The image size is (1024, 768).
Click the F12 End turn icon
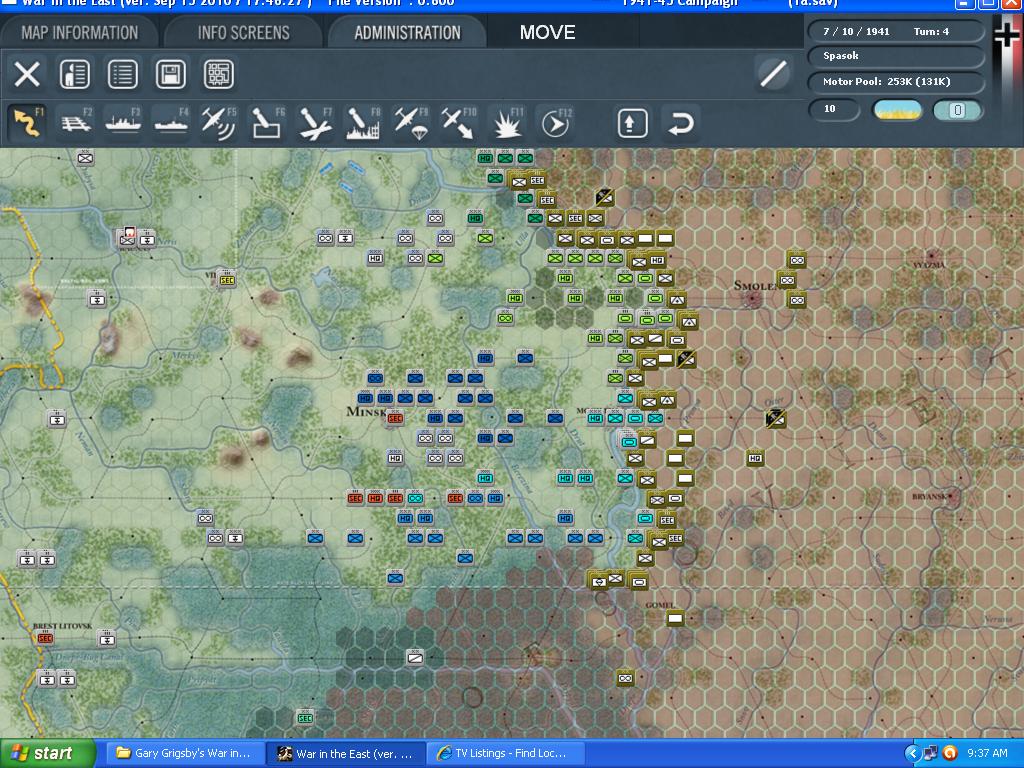555,123
